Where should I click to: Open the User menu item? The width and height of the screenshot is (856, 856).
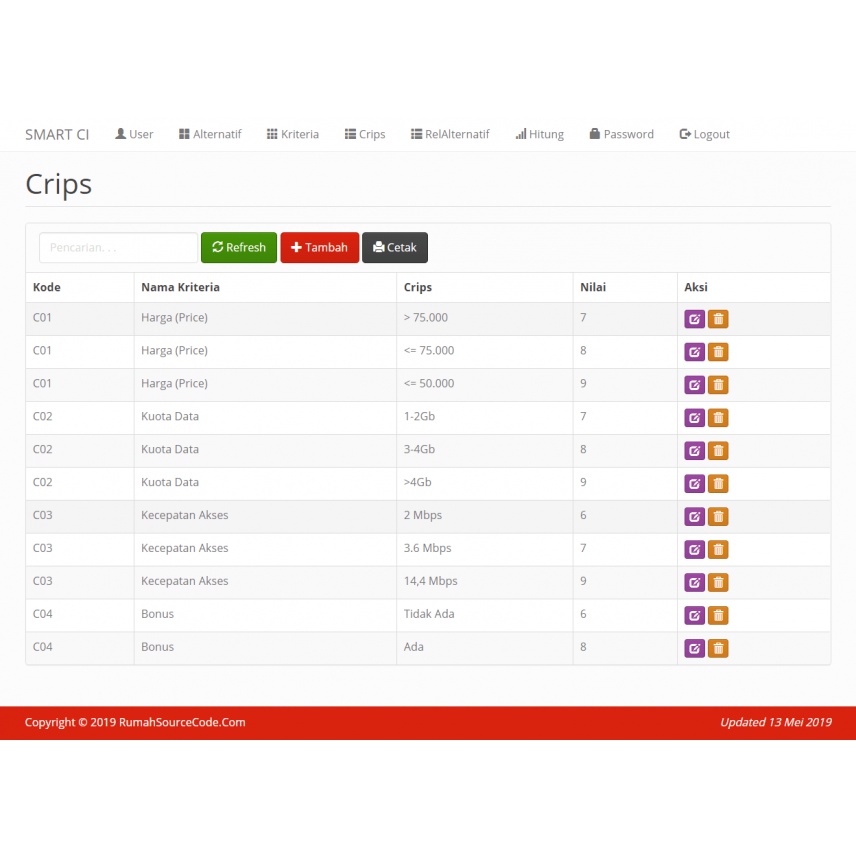134,134
